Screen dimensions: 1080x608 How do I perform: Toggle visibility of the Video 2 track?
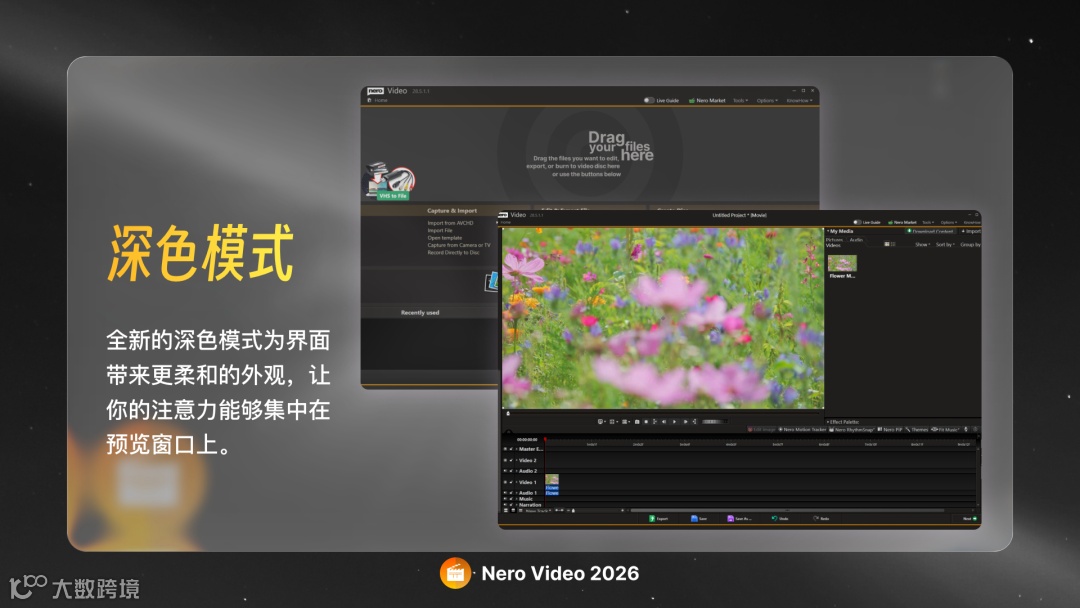pyautogui.click(x=506, y=461)
